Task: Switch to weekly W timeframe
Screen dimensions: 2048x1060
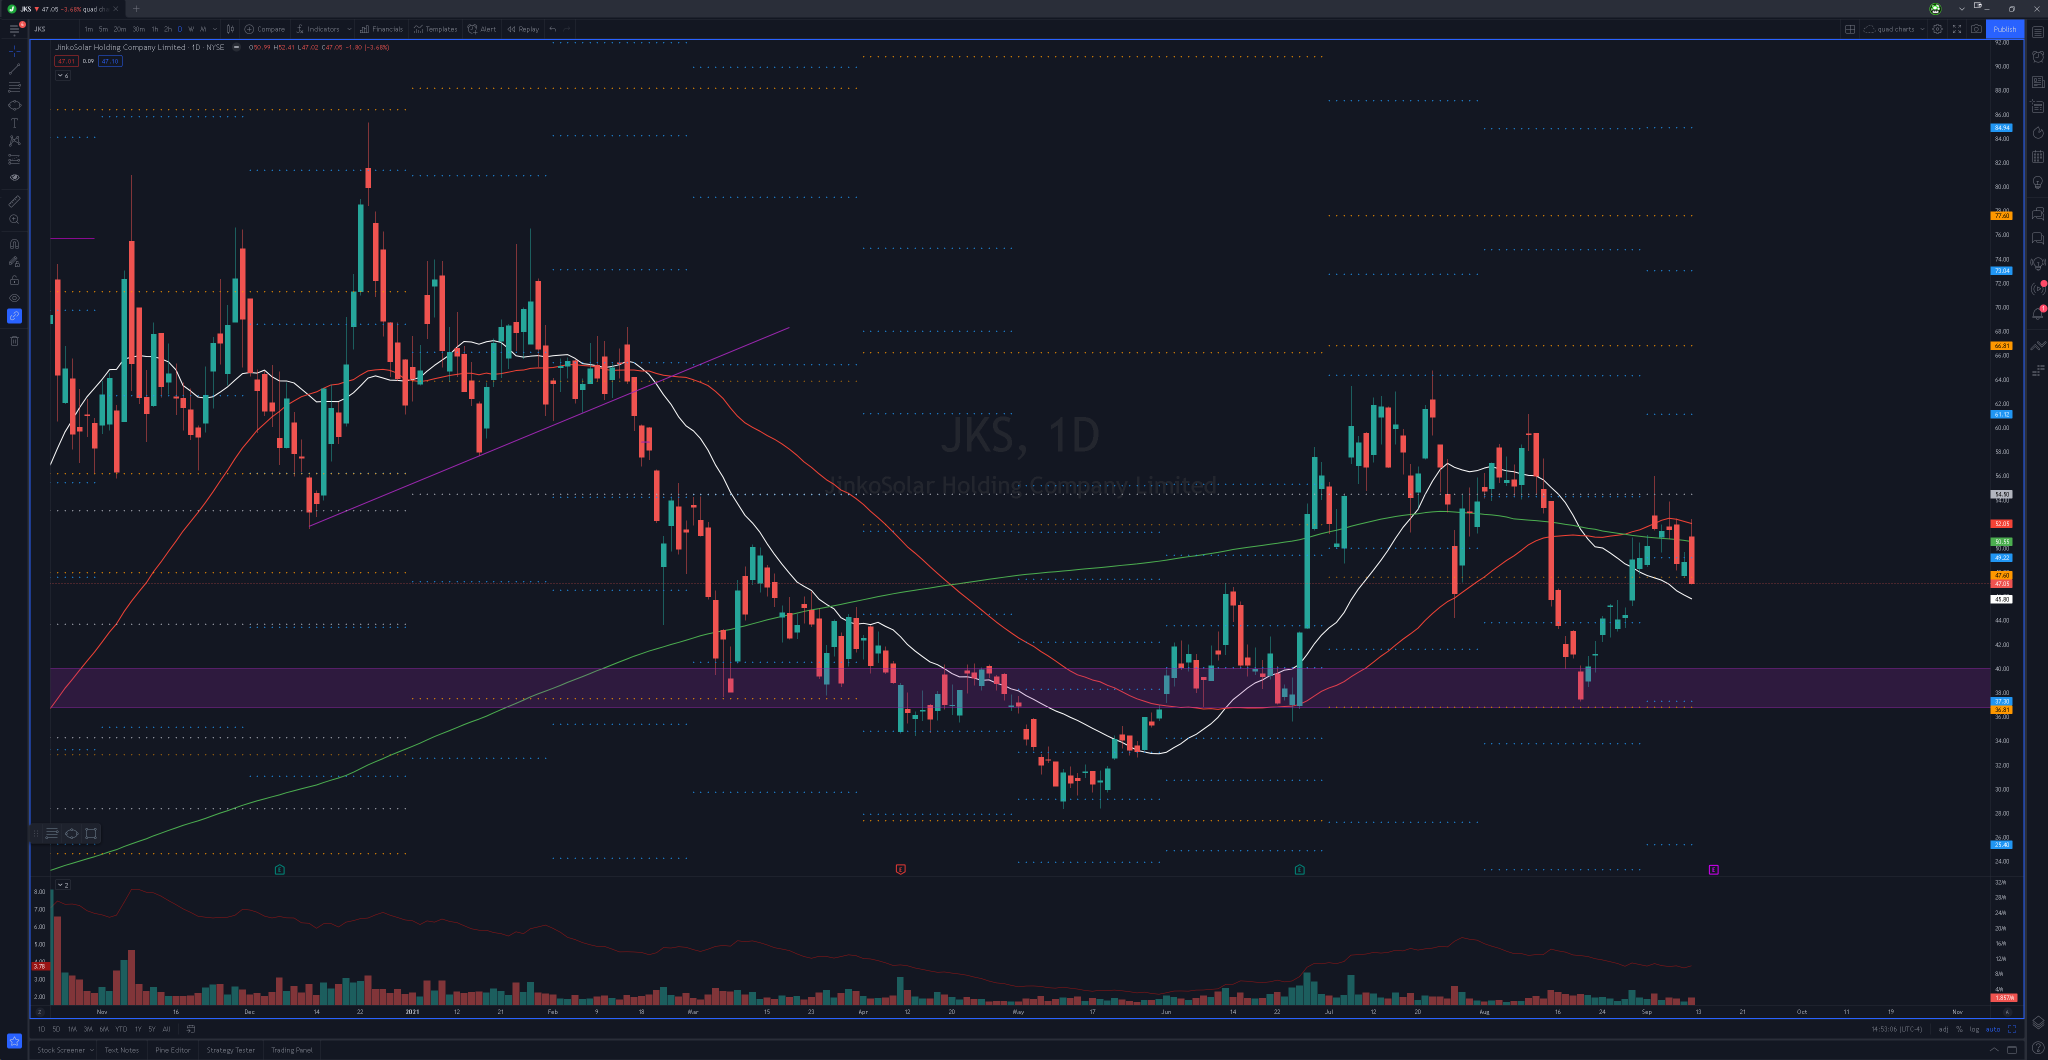Action: click(191, 29)
